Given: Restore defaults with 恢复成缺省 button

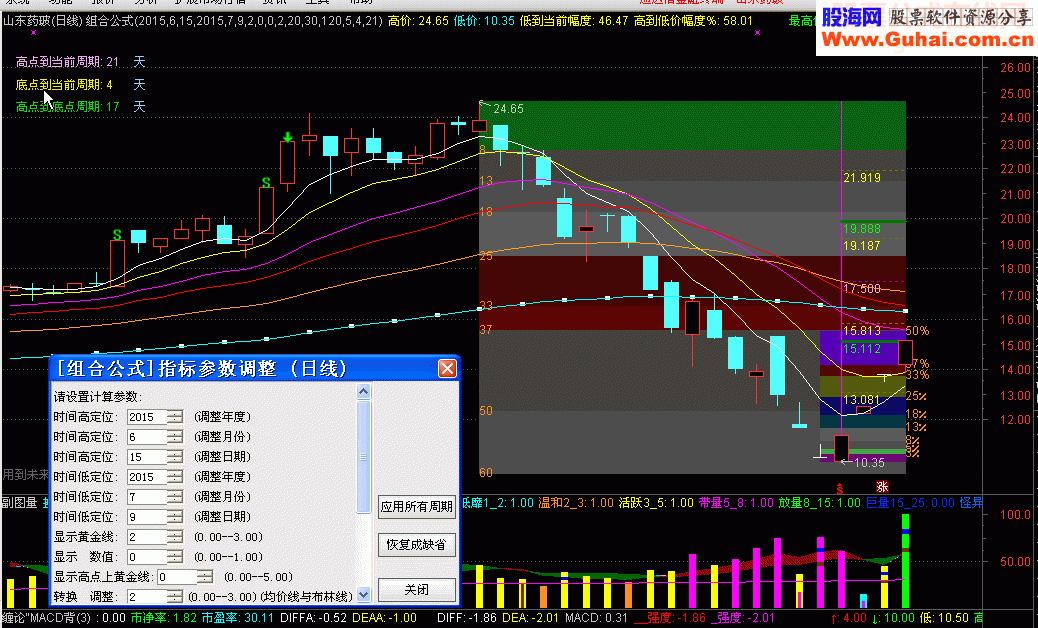Looking at the screenshot, I should pos(416,545).
